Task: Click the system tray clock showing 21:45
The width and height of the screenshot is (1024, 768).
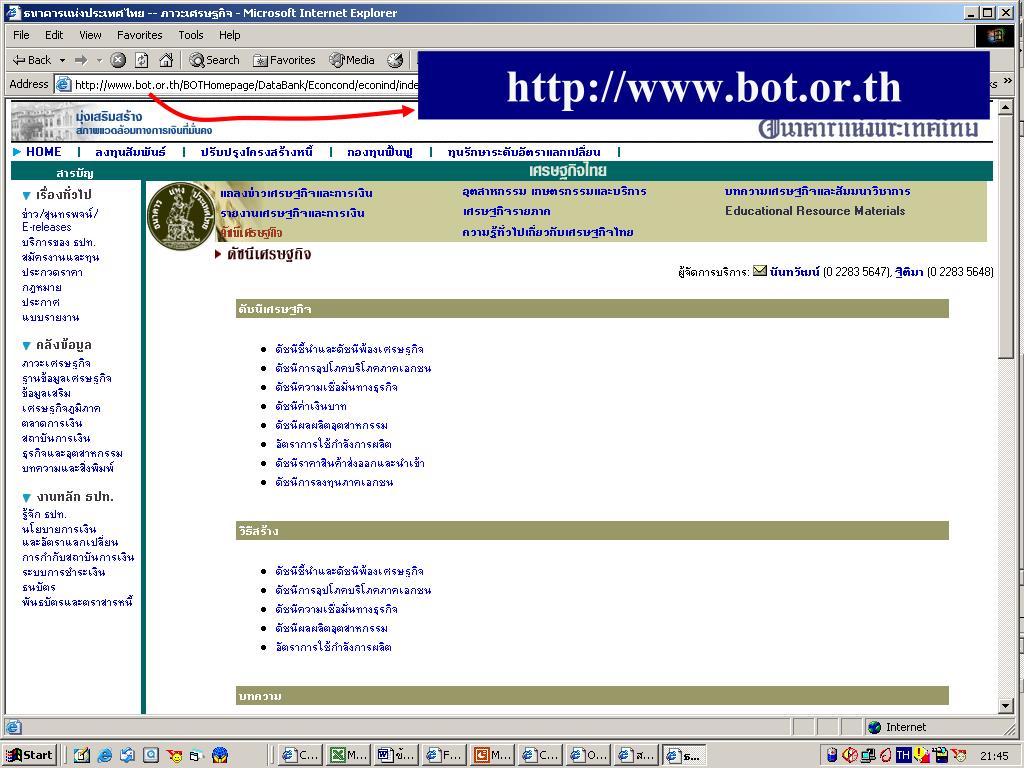Action: tap(994, 756)
